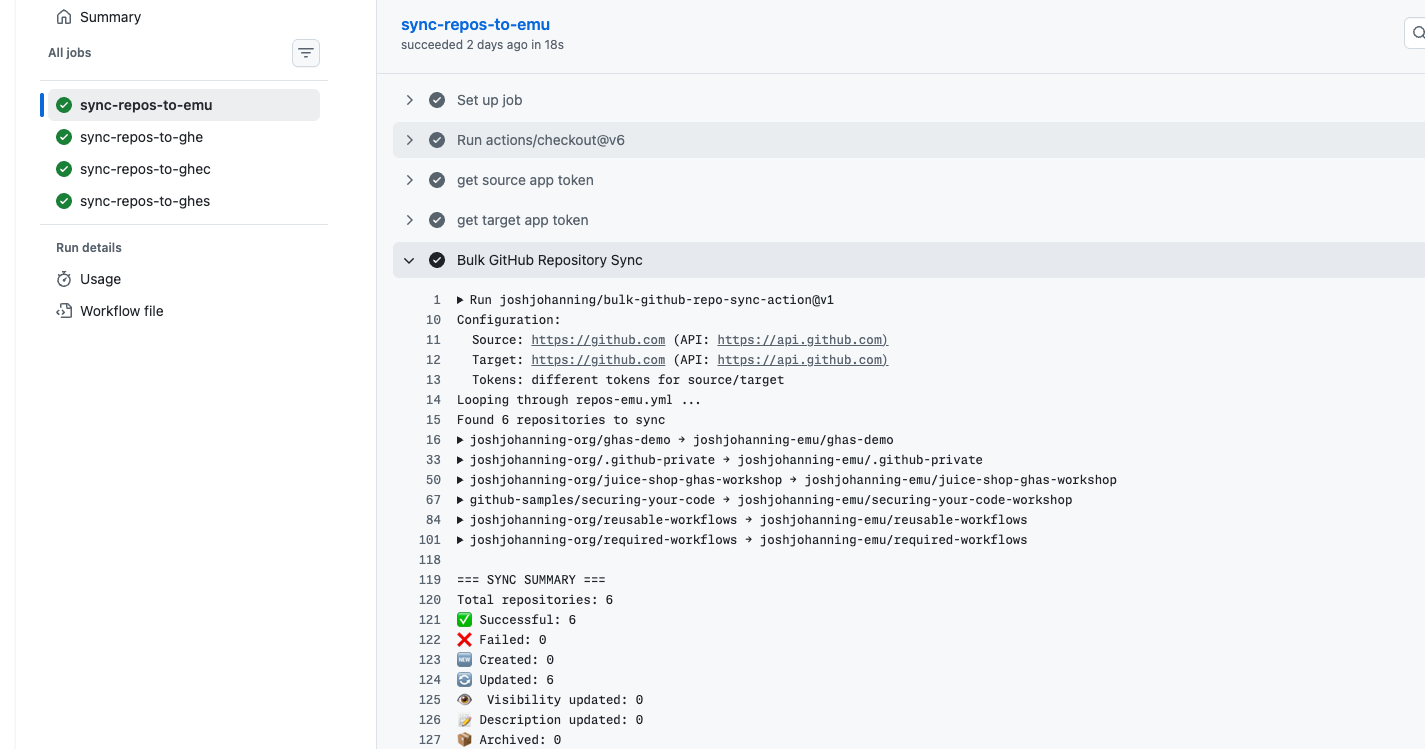Click the sync-repos-to-emu job title link
Image resolution: width=1425 pixels, height=749 pixels.
click(475, 24)
